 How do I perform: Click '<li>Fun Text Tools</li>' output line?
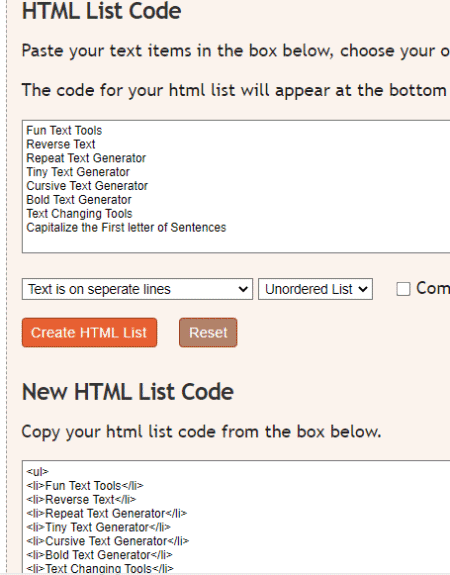85,486
